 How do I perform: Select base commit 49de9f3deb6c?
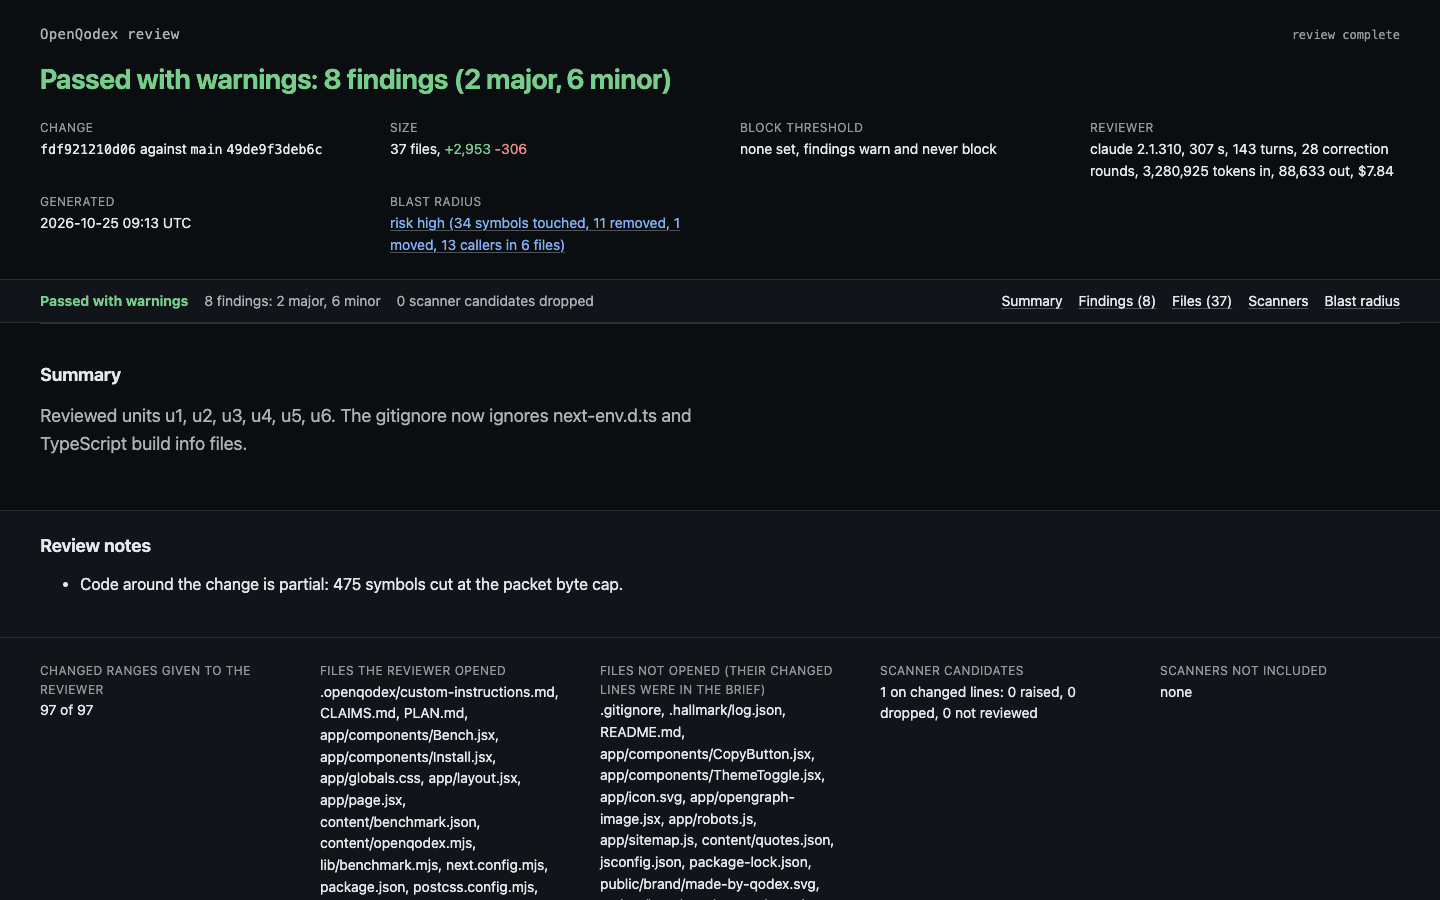point(274,149)
